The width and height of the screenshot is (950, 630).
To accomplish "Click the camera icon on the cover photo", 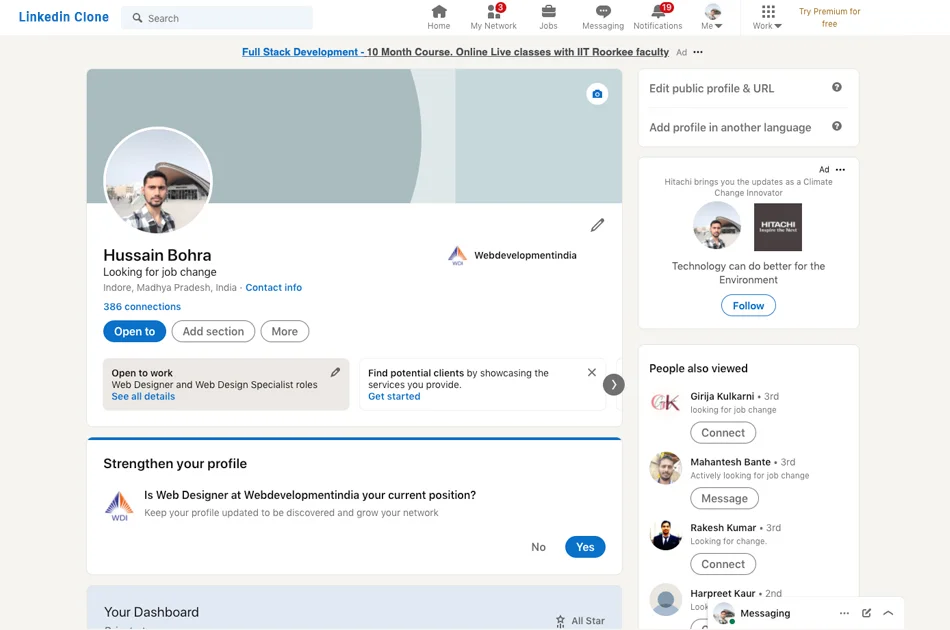I will click(597, 93).
